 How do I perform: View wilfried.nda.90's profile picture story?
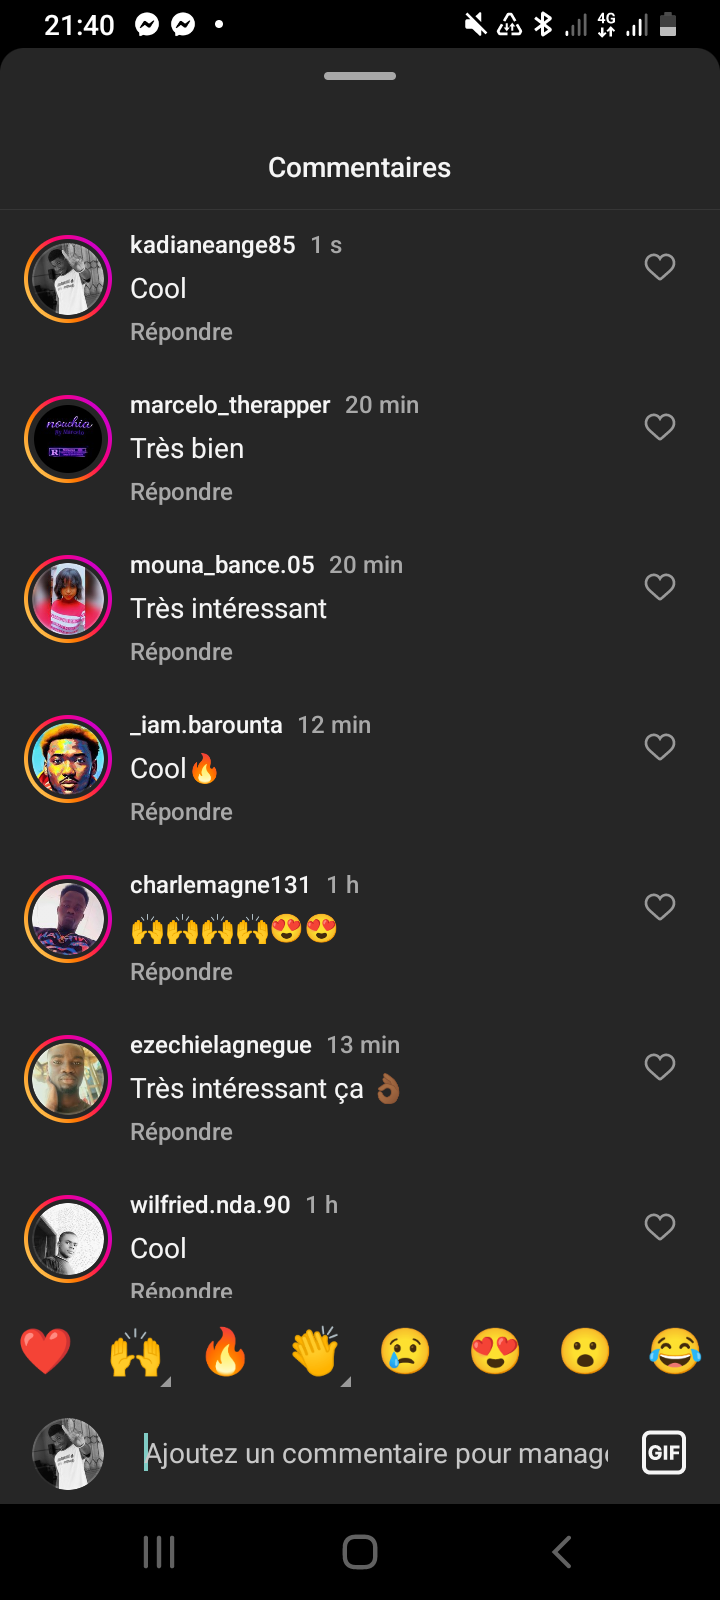(x=68, y=1239)
